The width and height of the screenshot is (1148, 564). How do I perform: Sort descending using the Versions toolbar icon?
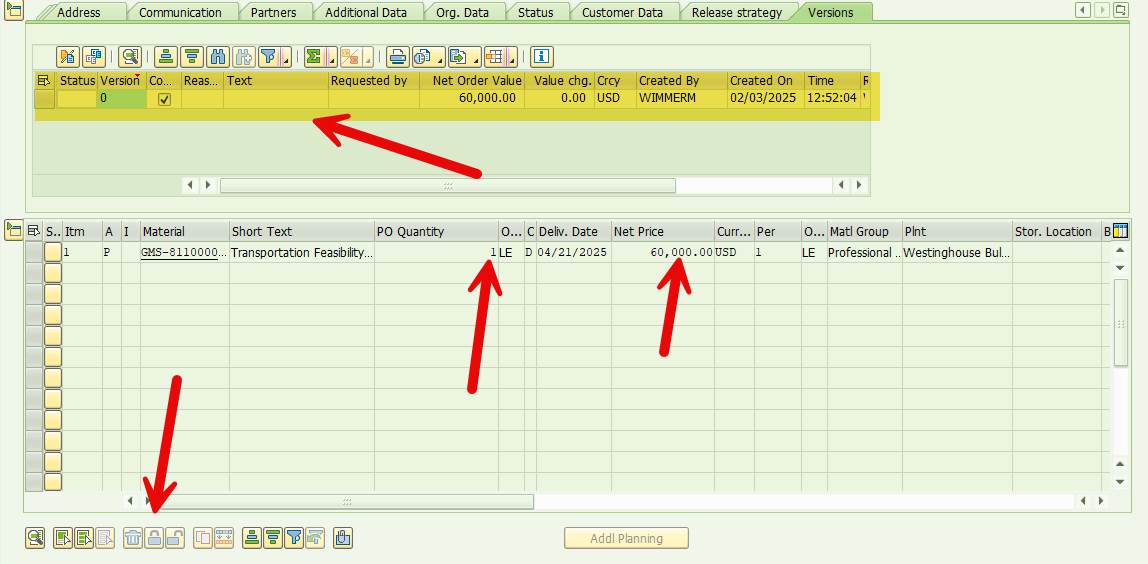(192, 56)
